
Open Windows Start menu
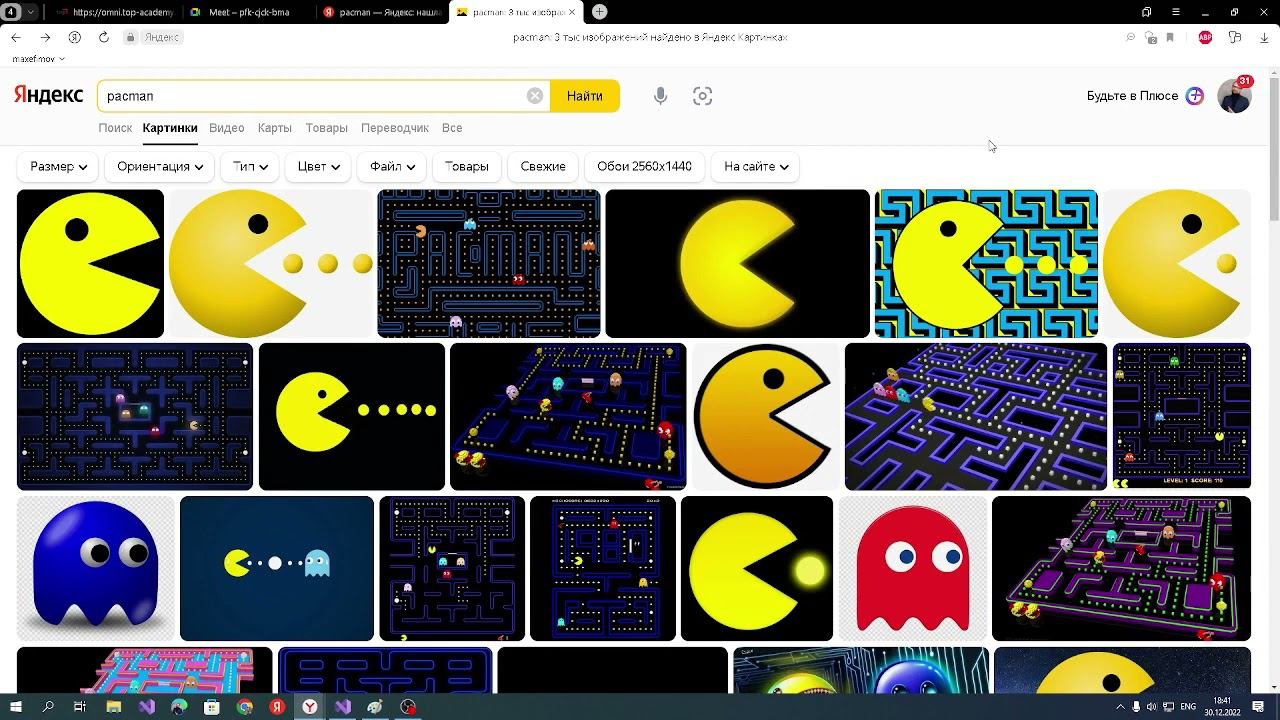tap(16, 707)
